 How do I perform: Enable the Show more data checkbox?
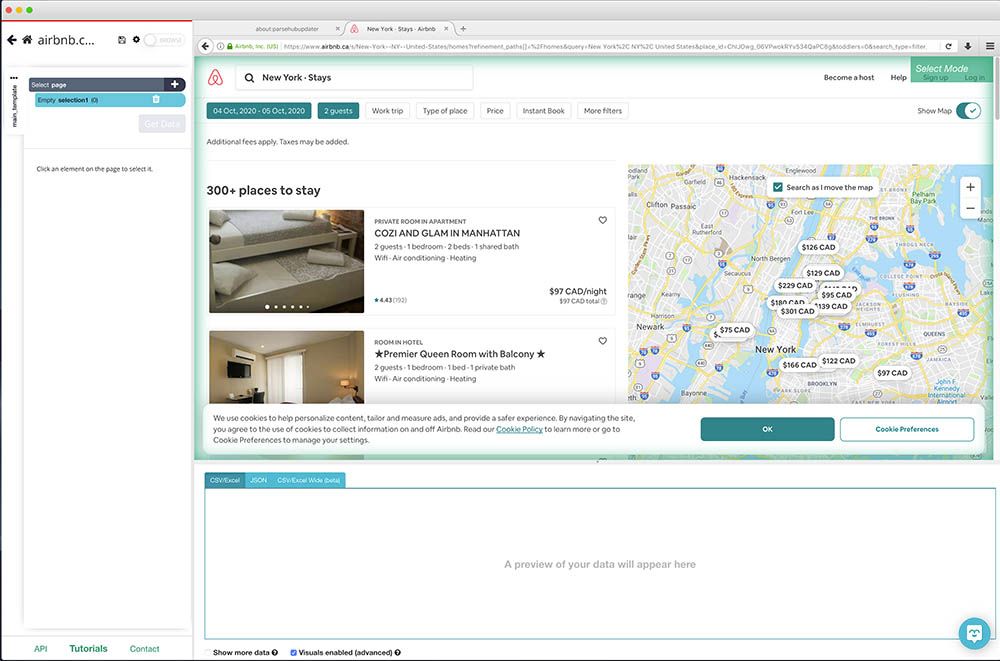208,652
